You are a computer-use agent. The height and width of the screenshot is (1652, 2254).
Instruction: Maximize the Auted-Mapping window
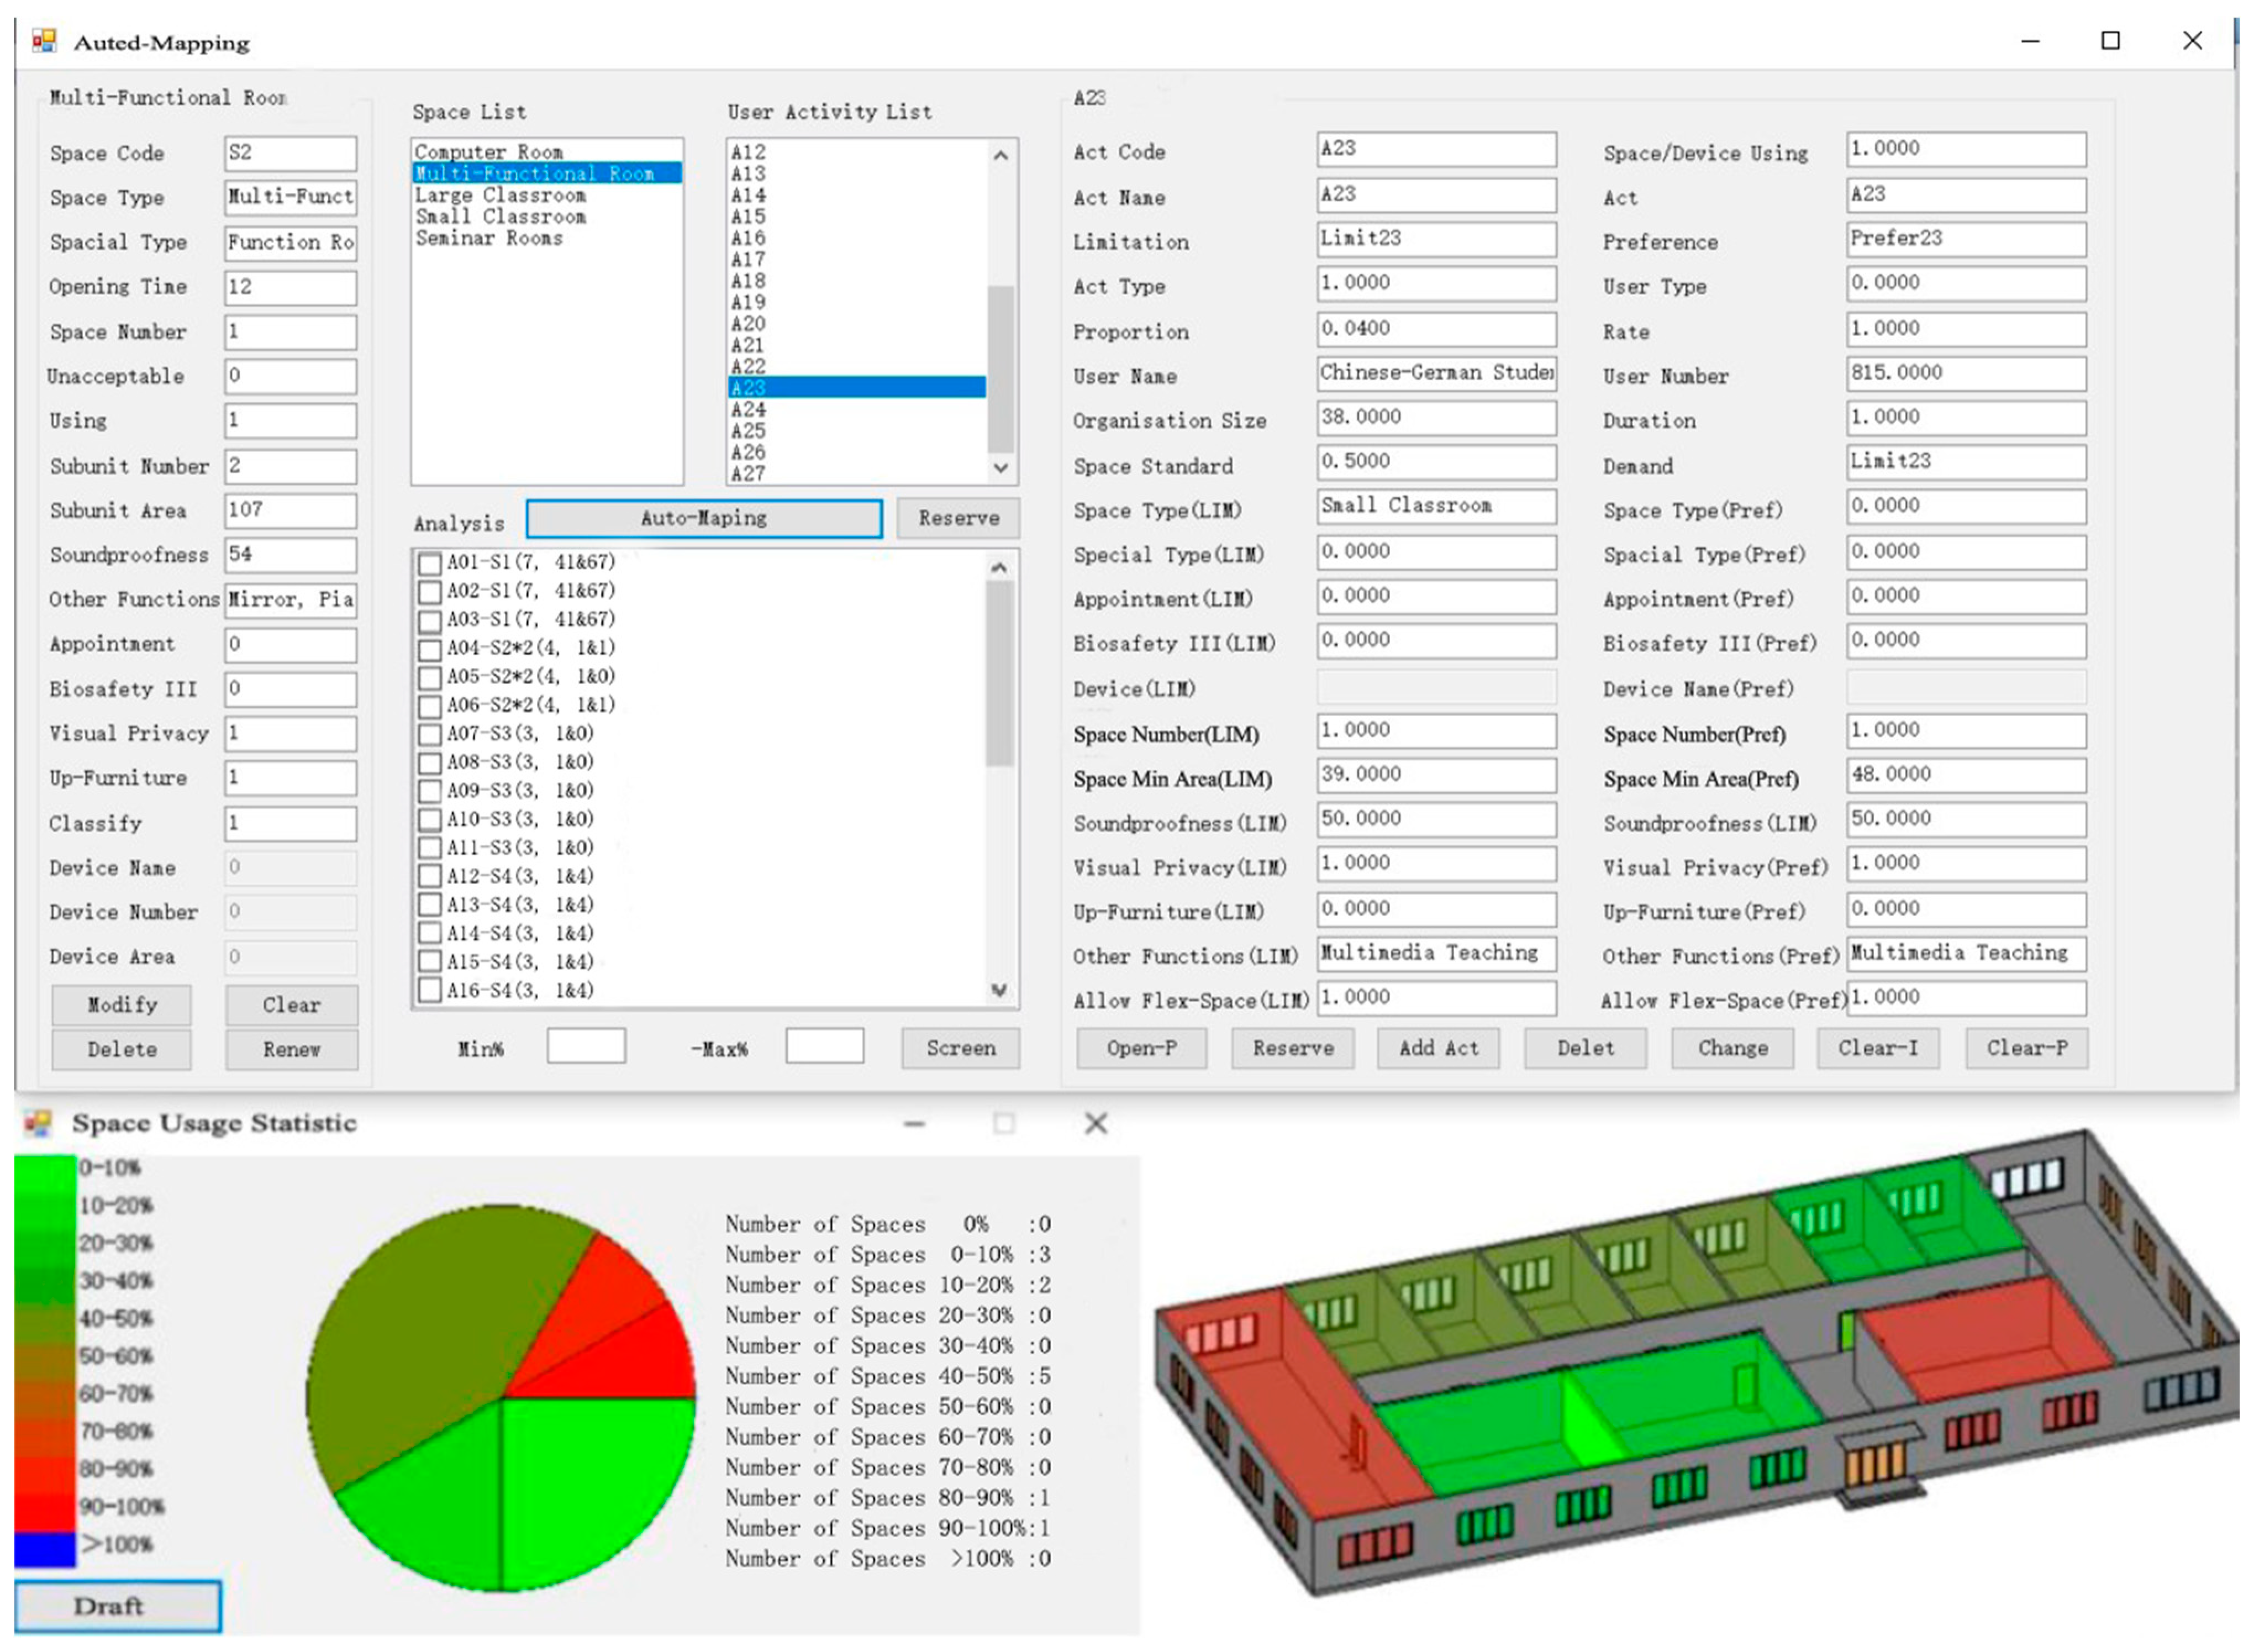point(2110,41)
